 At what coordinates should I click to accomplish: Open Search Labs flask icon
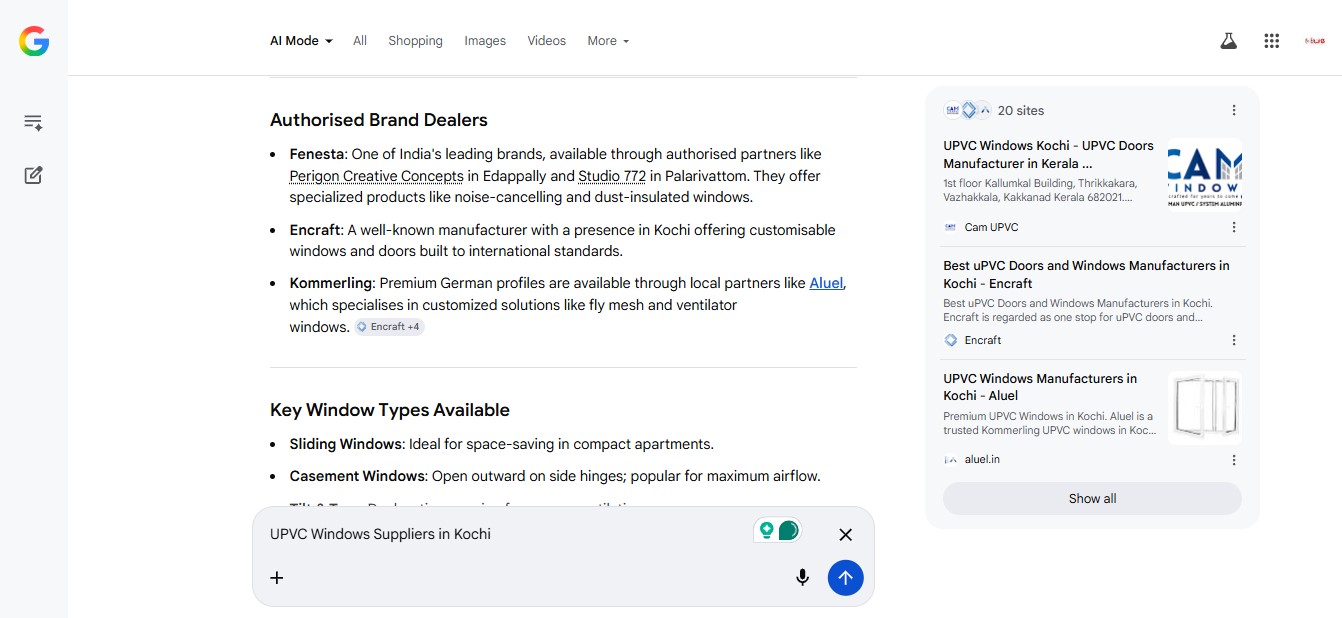pyautogui.click(x=1228, y=41)
